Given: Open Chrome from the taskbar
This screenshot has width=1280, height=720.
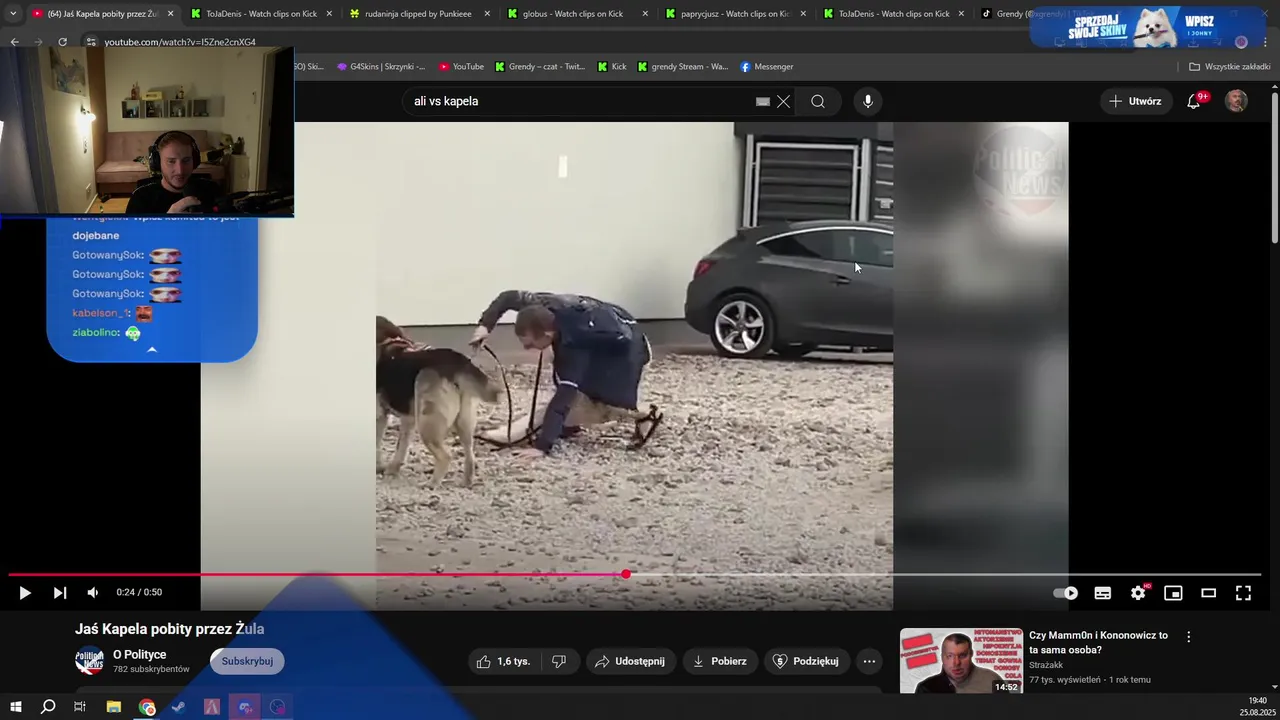Looking at the screenshot, I should (x=147, y=707).
